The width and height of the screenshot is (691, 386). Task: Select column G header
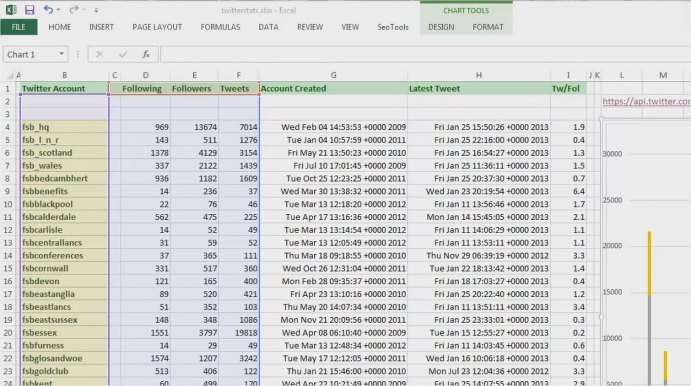point(334,75)
